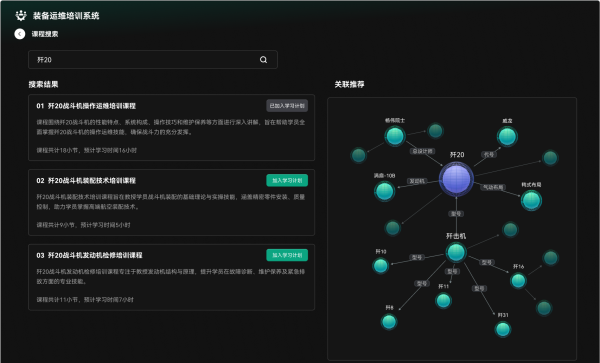
Task: Select the 歼8 graph node
Action: click(389, 322)
